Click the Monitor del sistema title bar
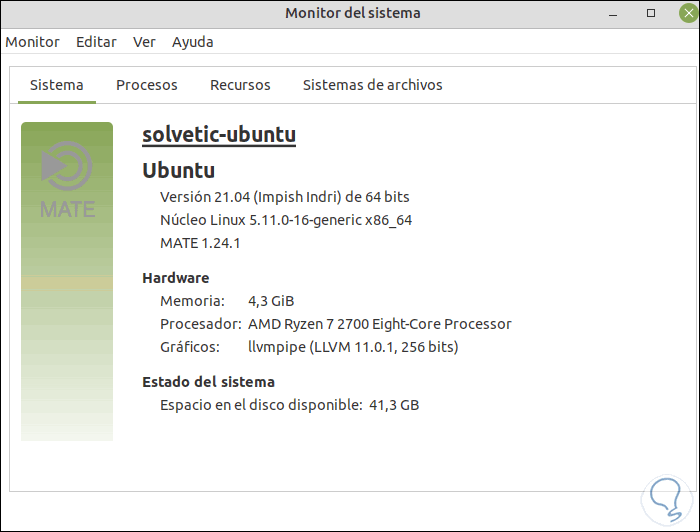Screen dimensions: 700x532 tap(352, 13)
